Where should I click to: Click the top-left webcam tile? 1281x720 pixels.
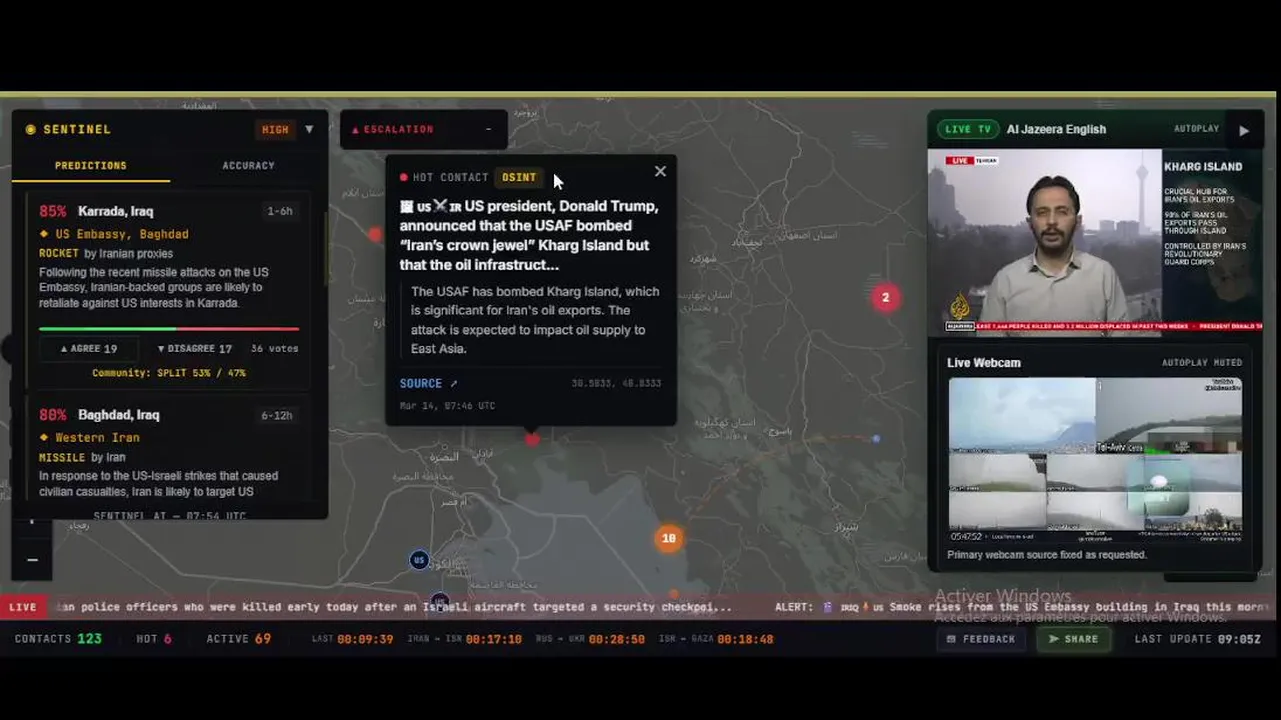pyautogui.click(x=1022, y=415)
